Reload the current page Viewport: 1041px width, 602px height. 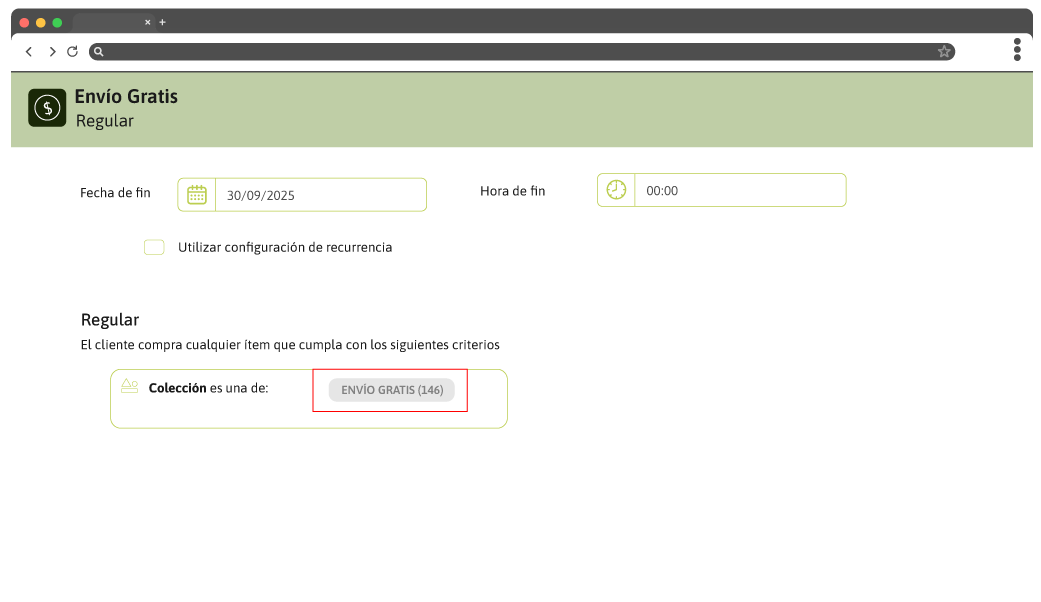point(72,52)
